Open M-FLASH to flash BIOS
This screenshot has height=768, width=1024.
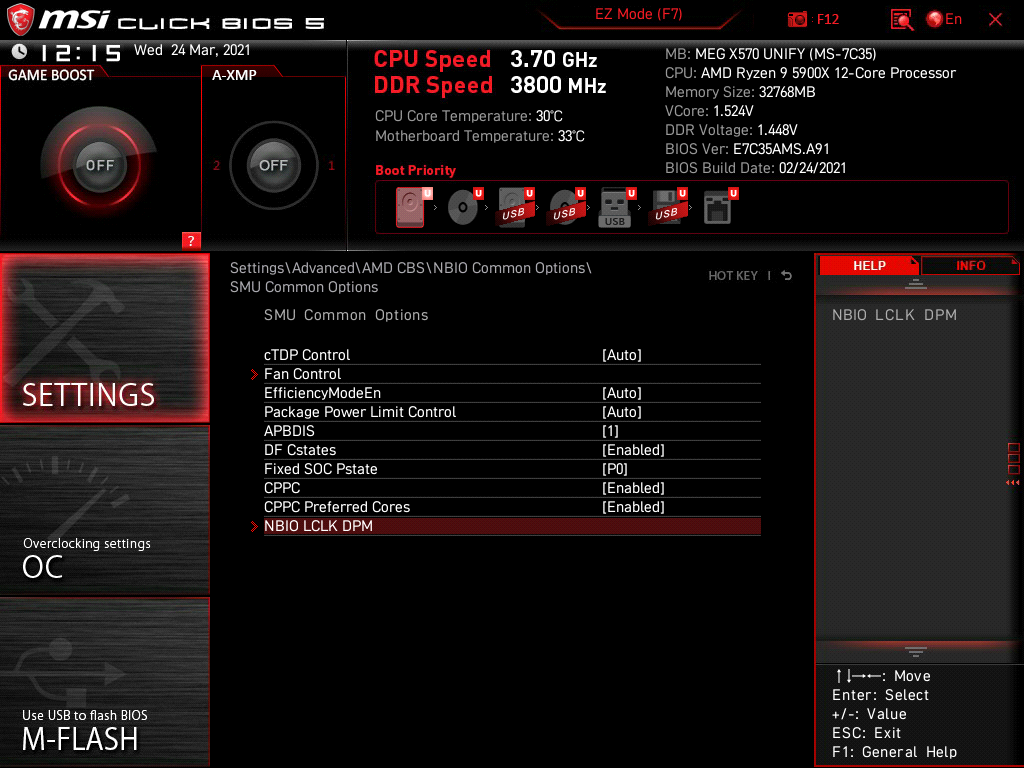[104, 682]
